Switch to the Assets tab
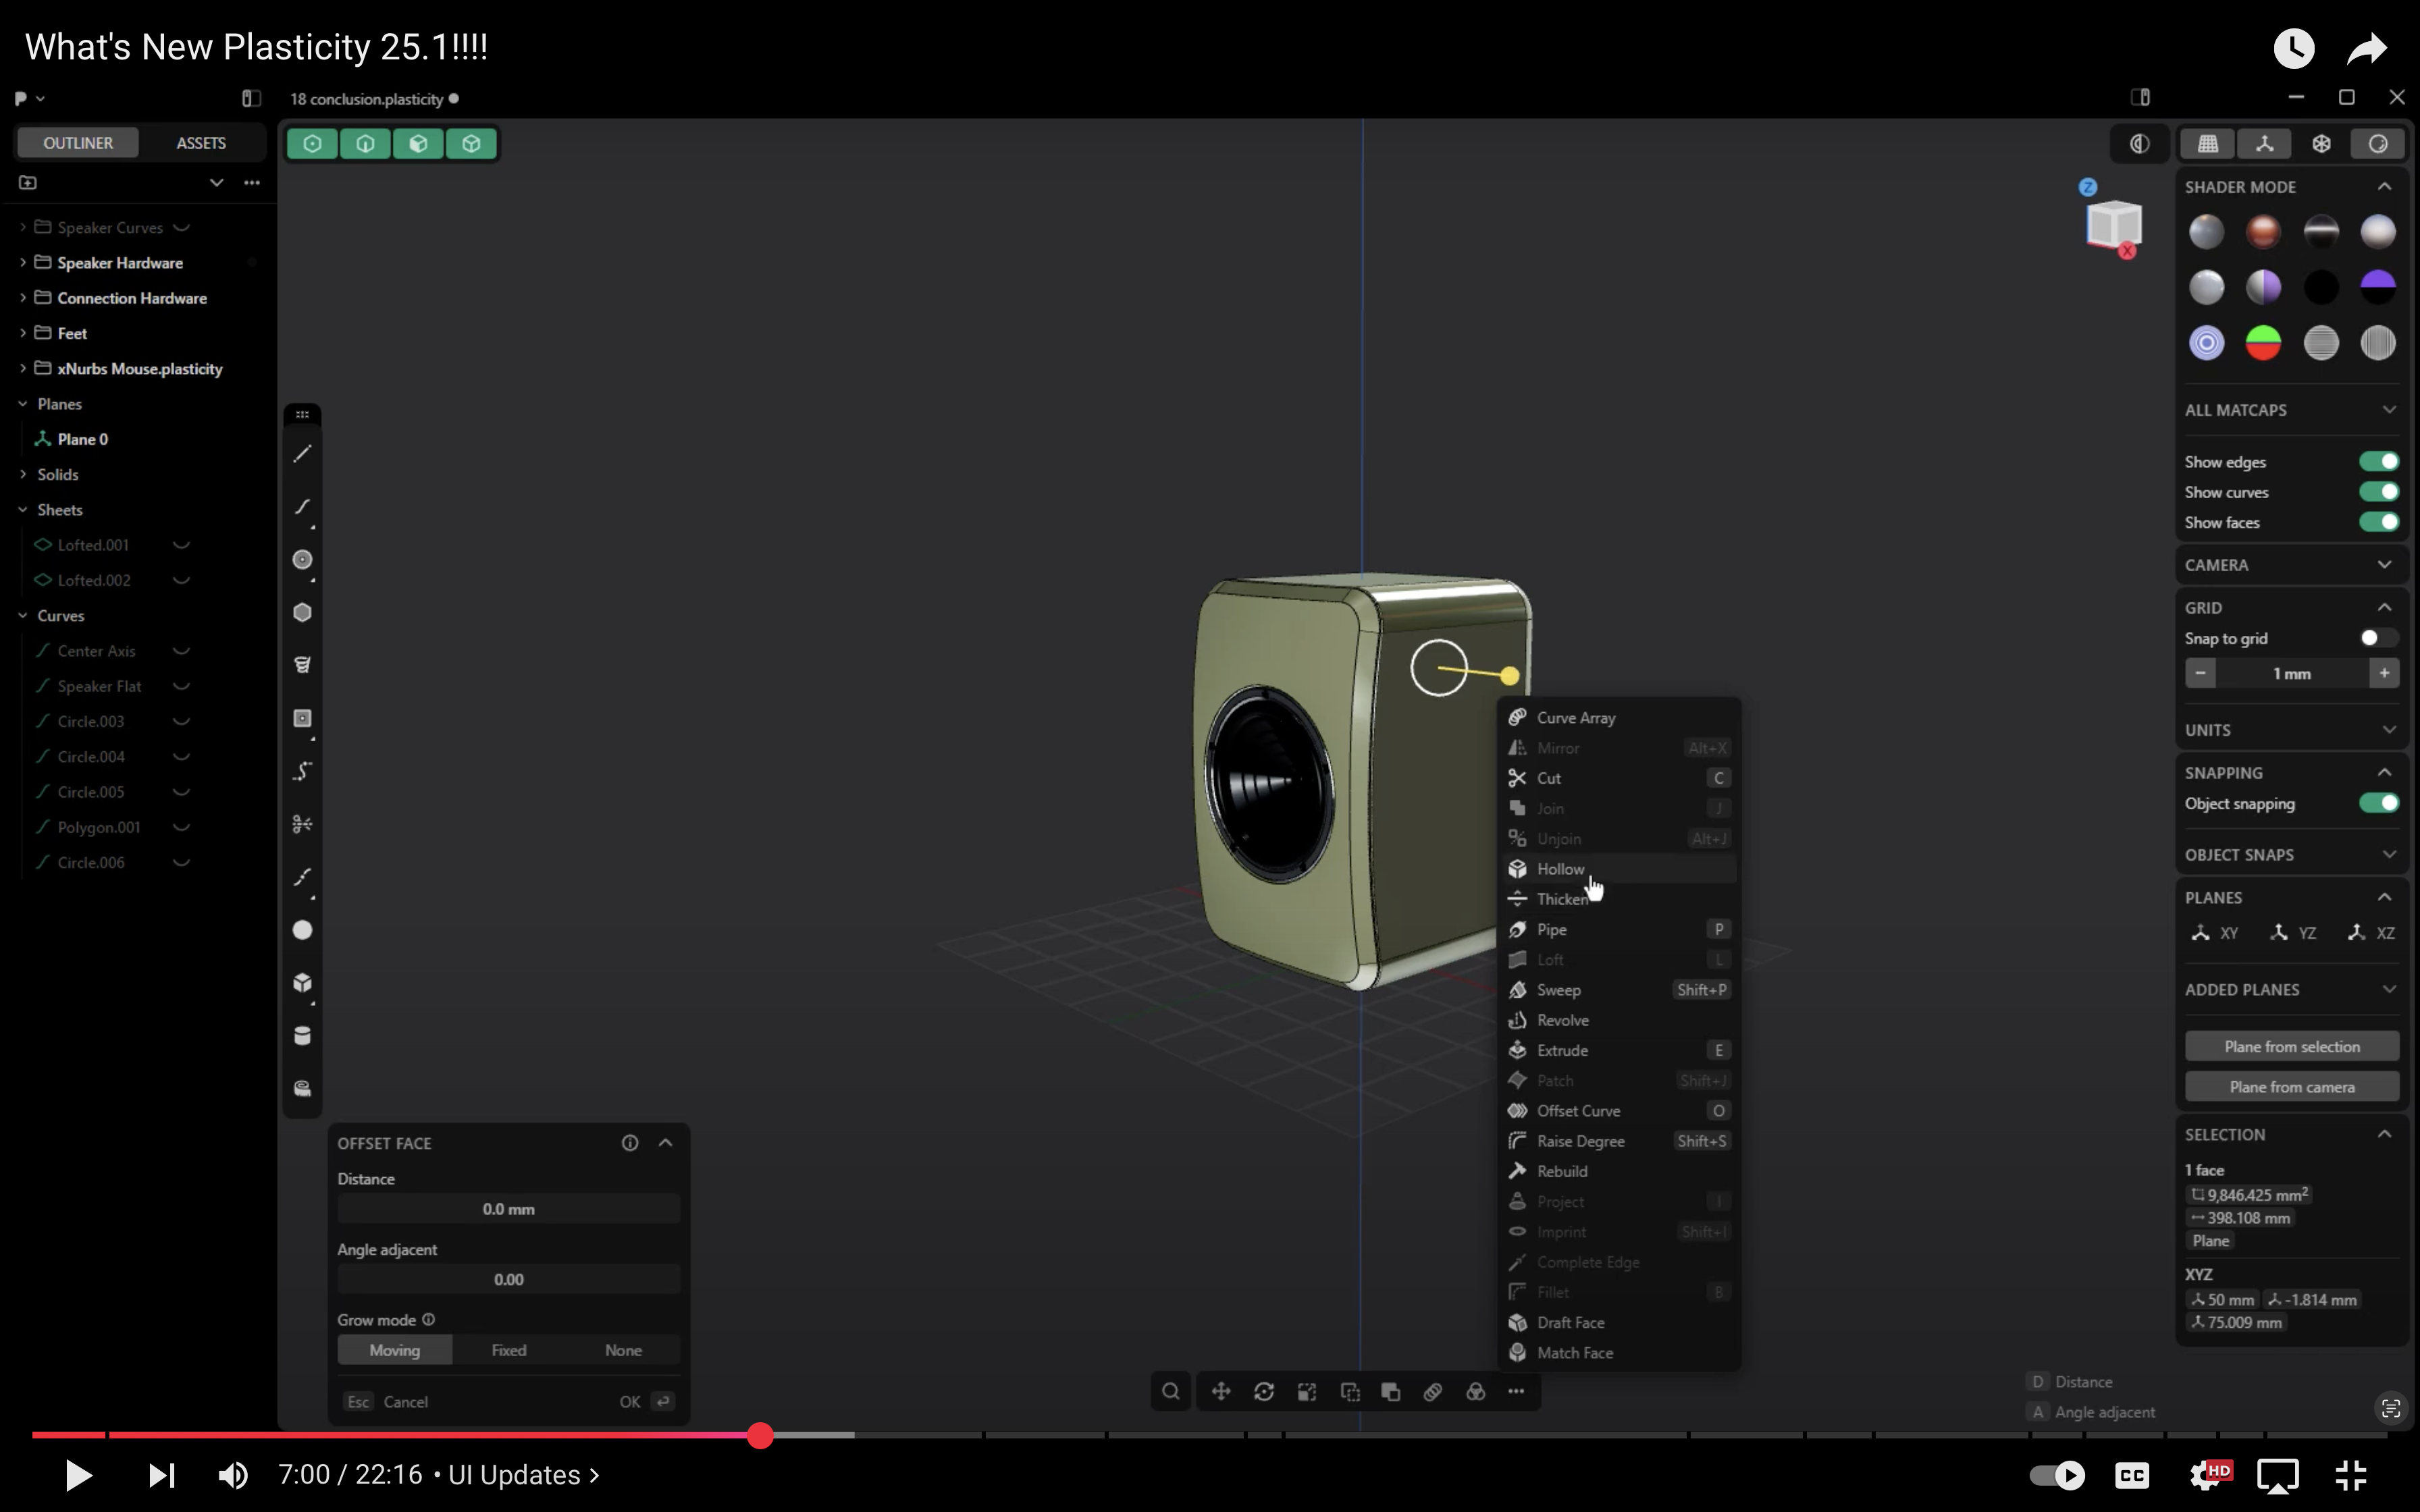 pyautogui.click(x=200, y=143)
